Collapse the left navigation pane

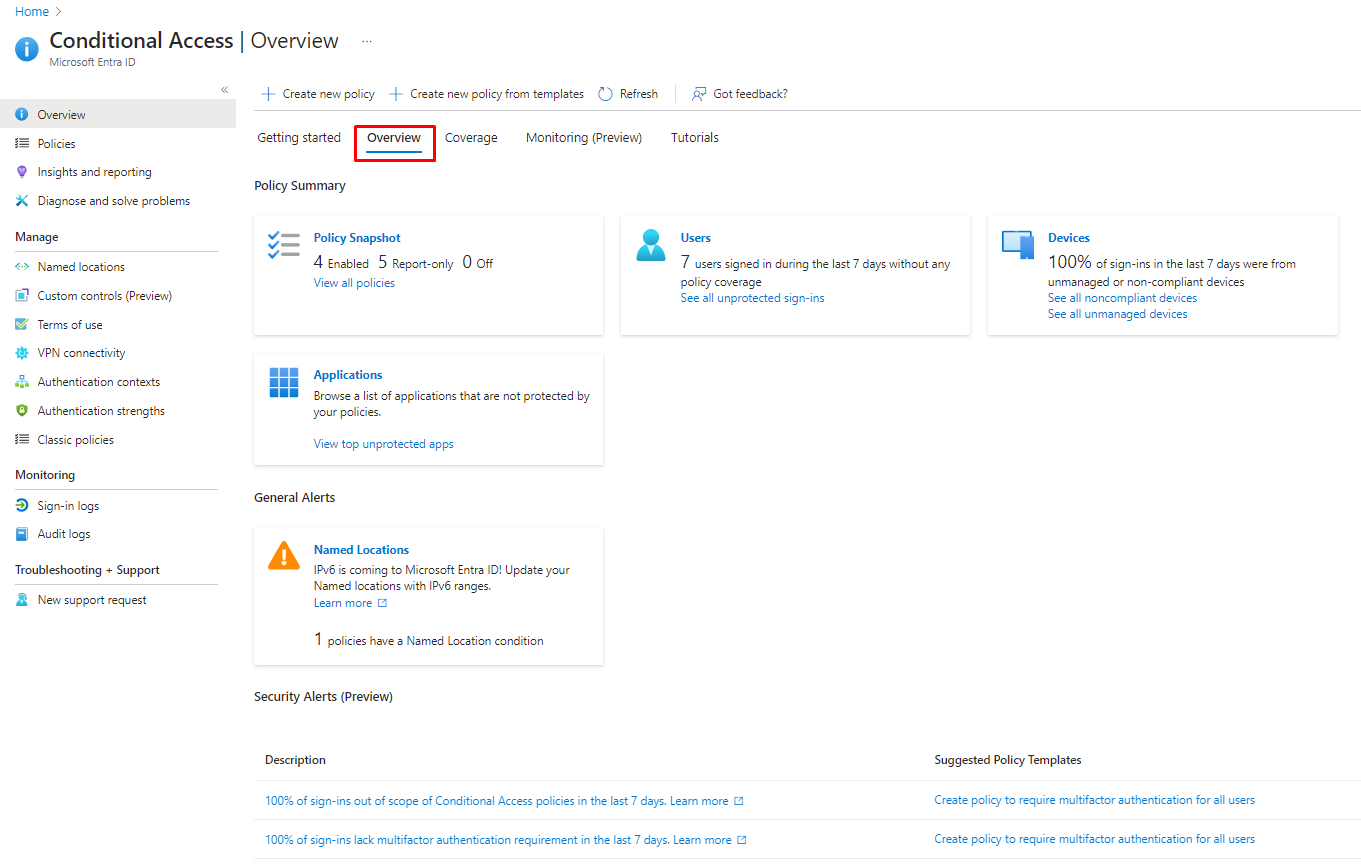(x=225, y=90)
